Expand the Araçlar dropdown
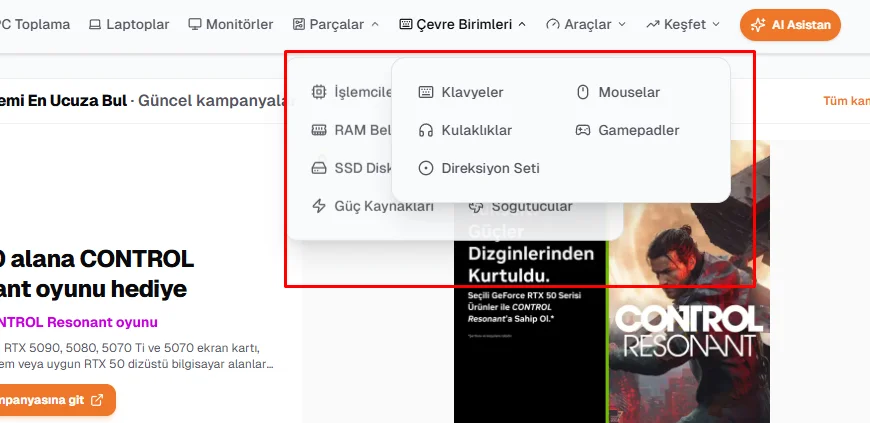870x423 pixels. [586, 24]
